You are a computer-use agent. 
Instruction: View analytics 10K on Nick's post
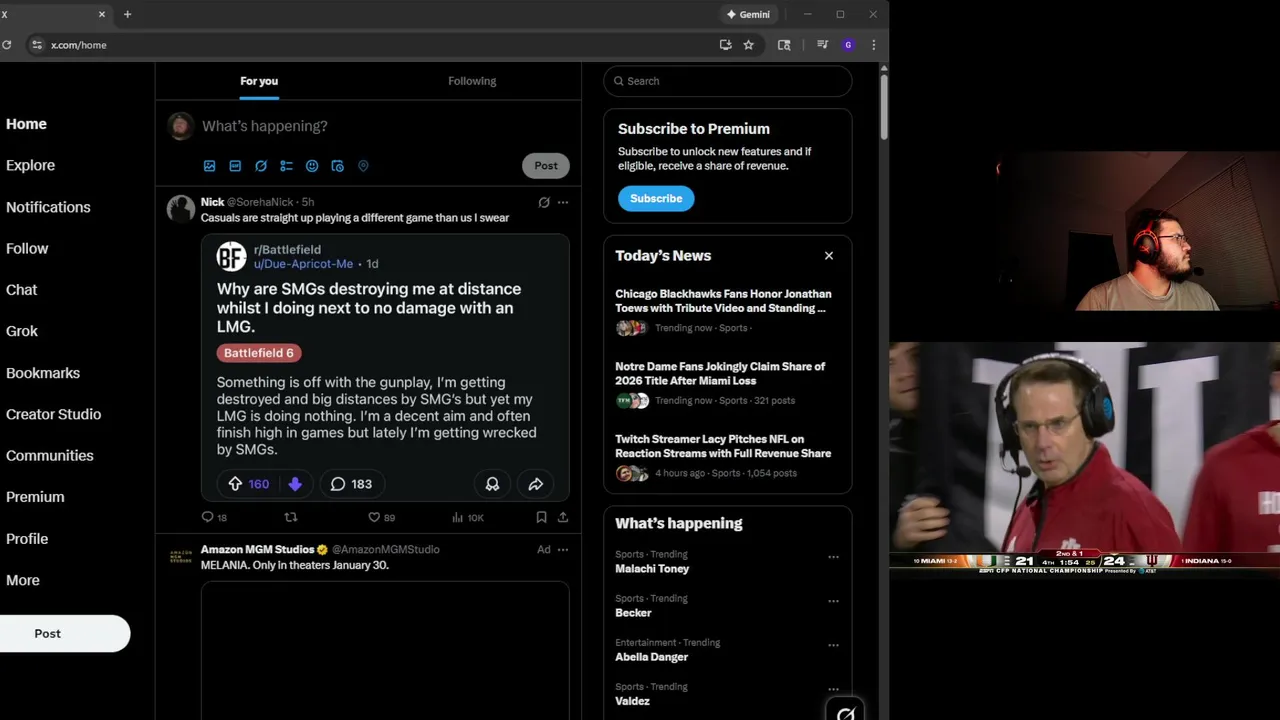pyautogui.click(x=467, y=517)
